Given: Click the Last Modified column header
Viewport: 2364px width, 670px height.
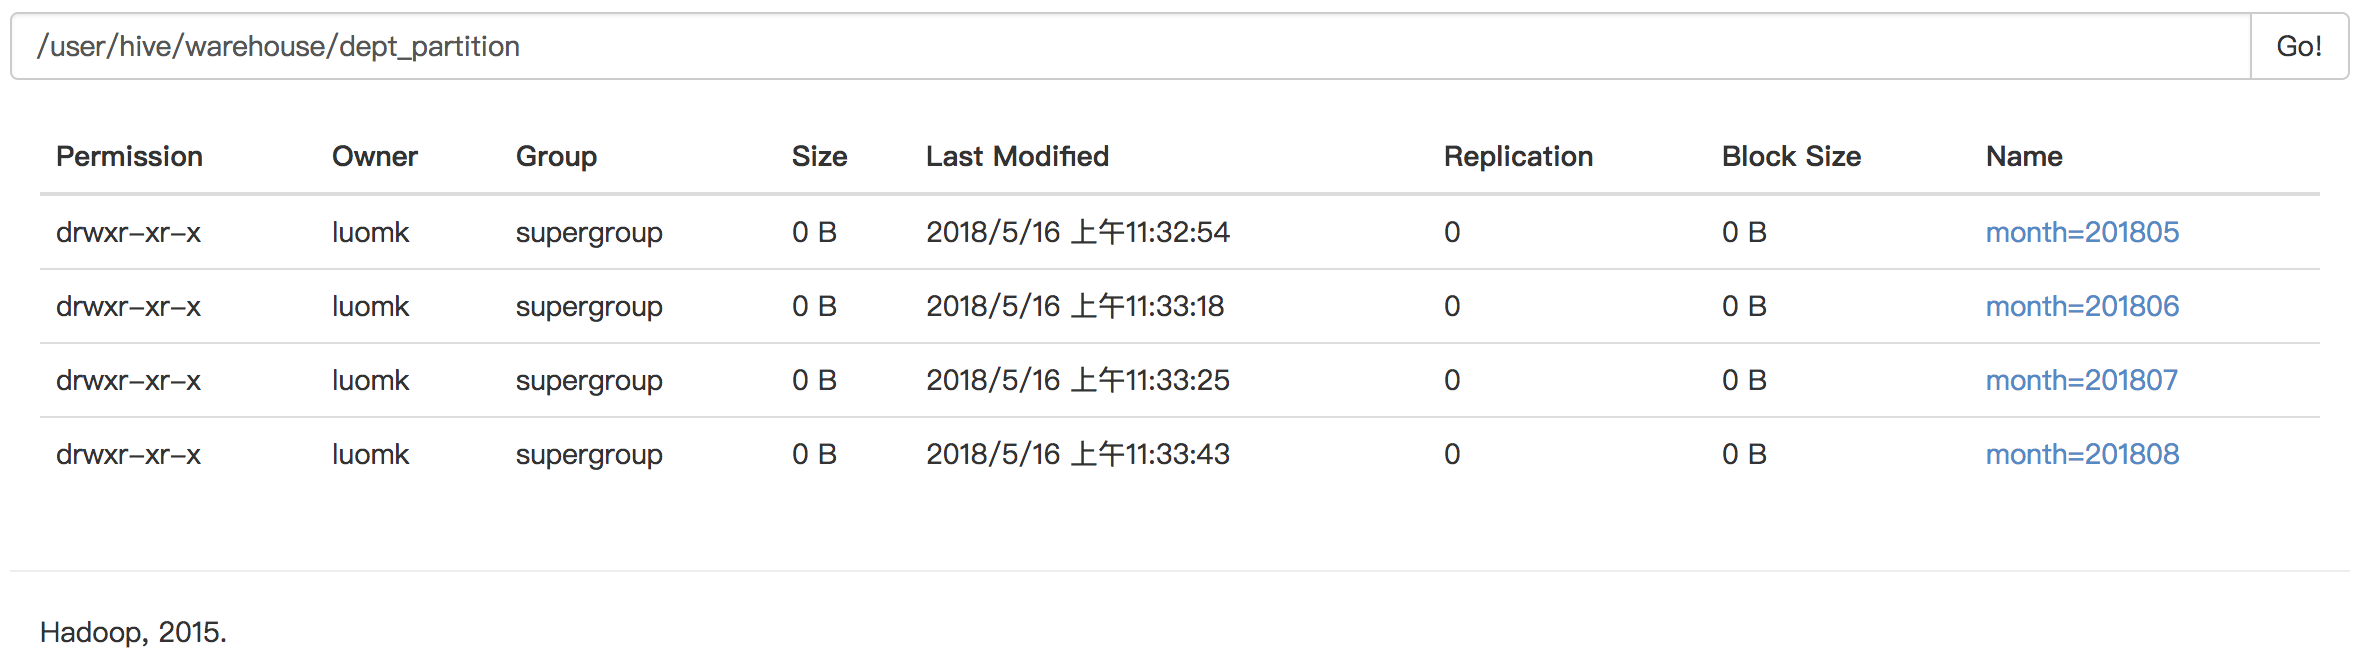Looking at the screenshot, I should pos(1017,156).
